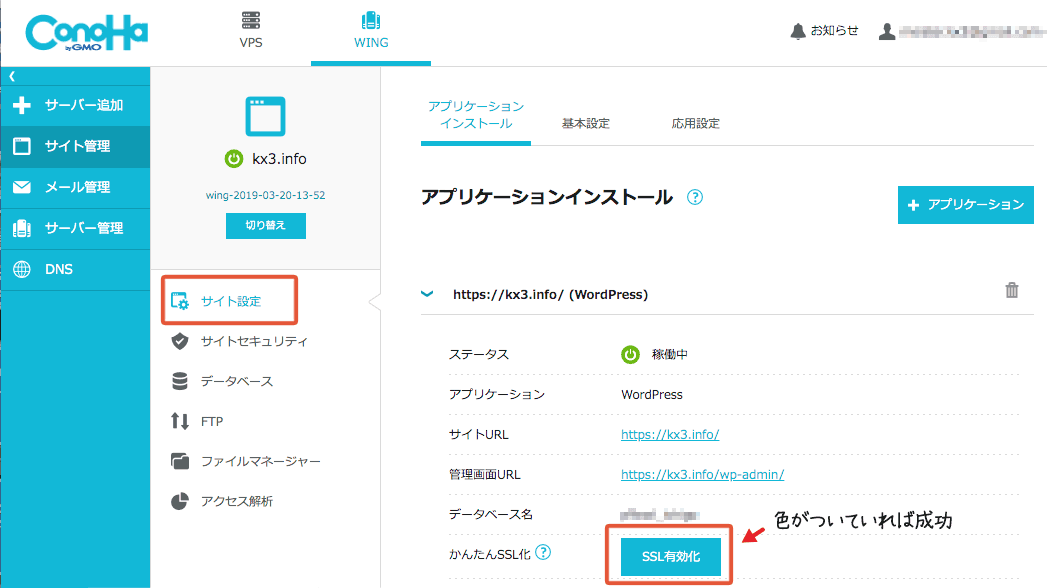Click the 切り替え button
This screenshot has width=1047, height=588.
[x=266, y=226]
